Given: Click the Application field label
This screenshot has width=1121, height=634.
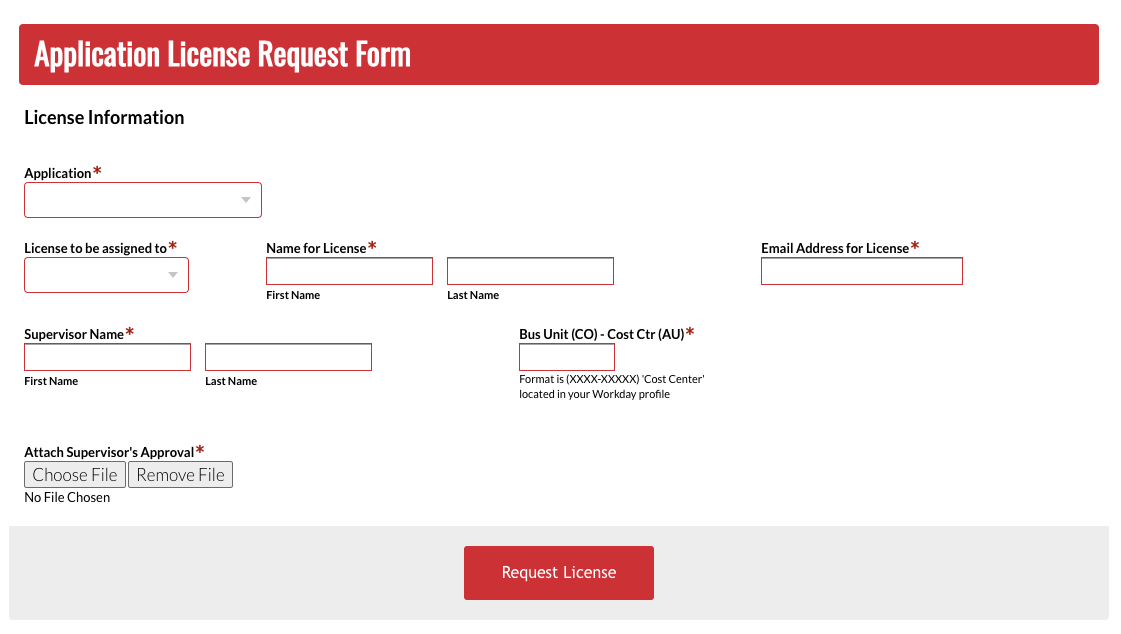Looking at the screenshot, I should 58,173.
